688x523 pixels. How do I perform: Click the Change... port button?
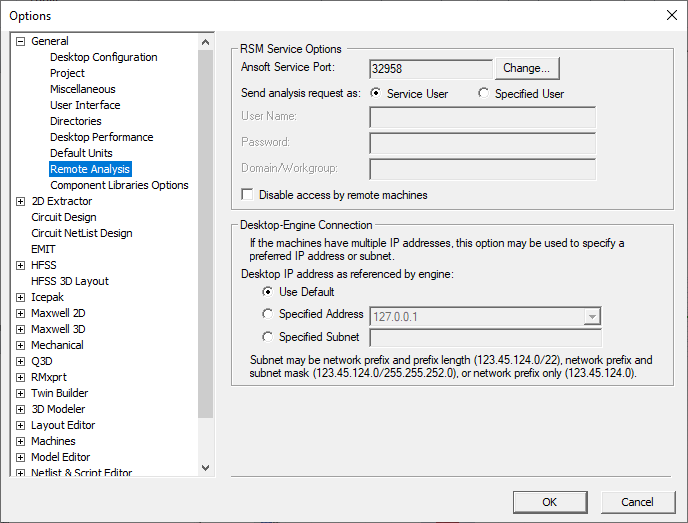[526, 68]
